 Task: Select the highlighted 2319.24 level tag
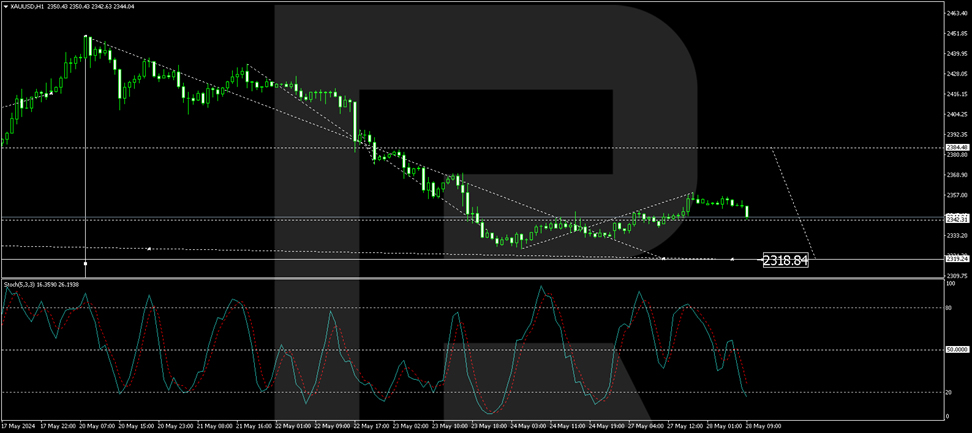tap(957, 259)
